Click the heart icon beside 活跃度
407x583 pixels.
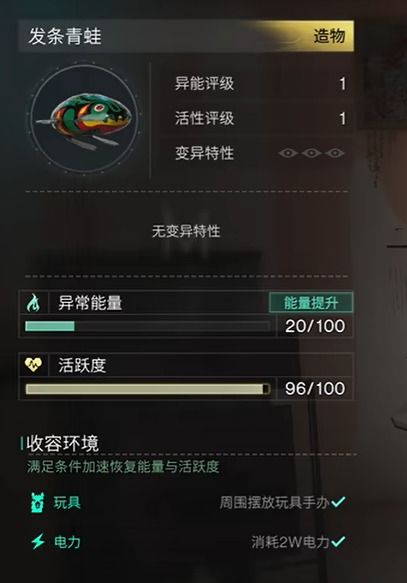(x=33, y=365)
